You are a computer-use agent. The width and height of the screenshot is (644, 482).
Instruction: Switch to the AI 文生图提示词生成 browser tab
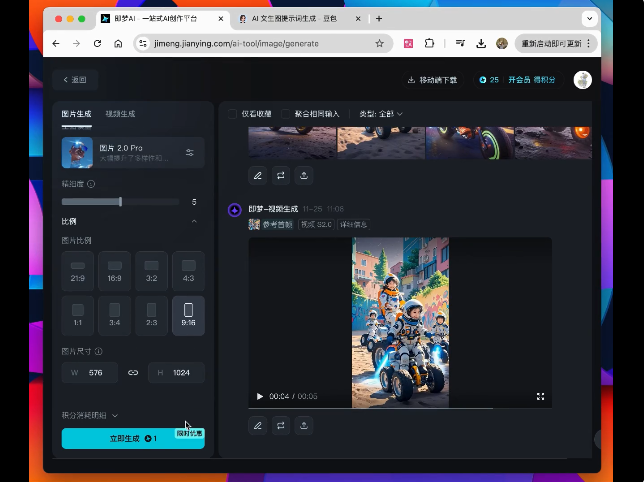(300, 18)
